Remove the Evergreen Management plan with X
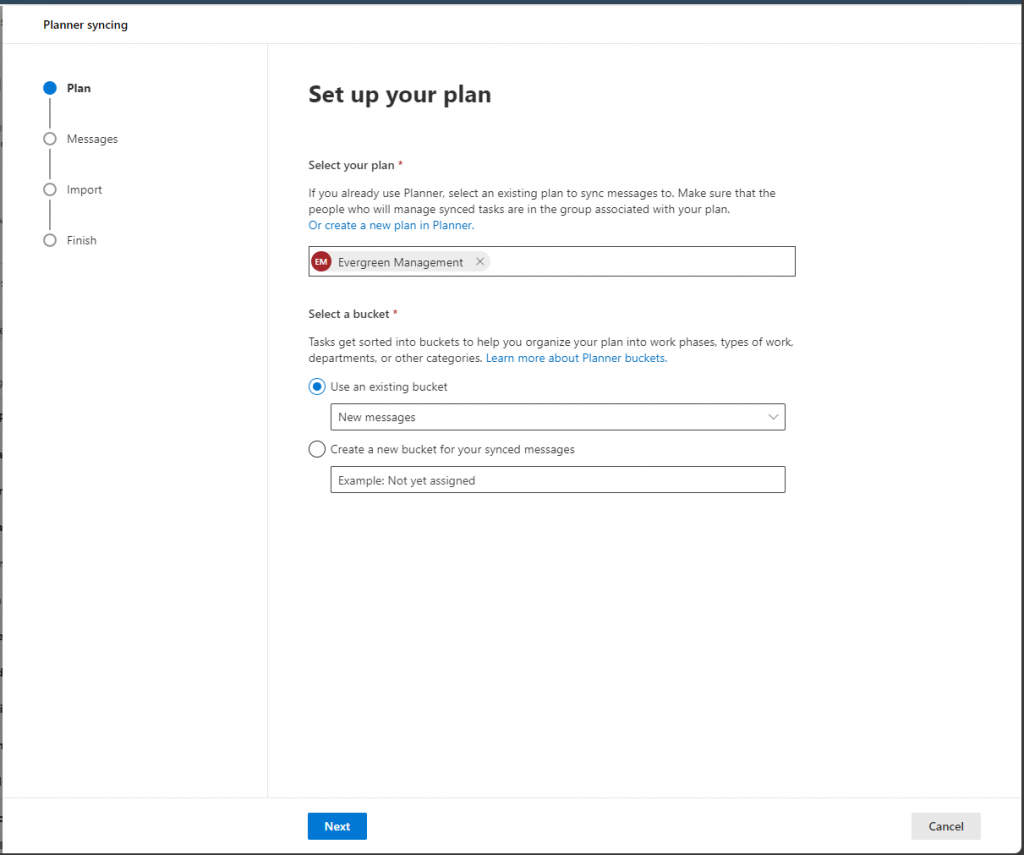Screen dimensions: 1024x855 (480, 262)
